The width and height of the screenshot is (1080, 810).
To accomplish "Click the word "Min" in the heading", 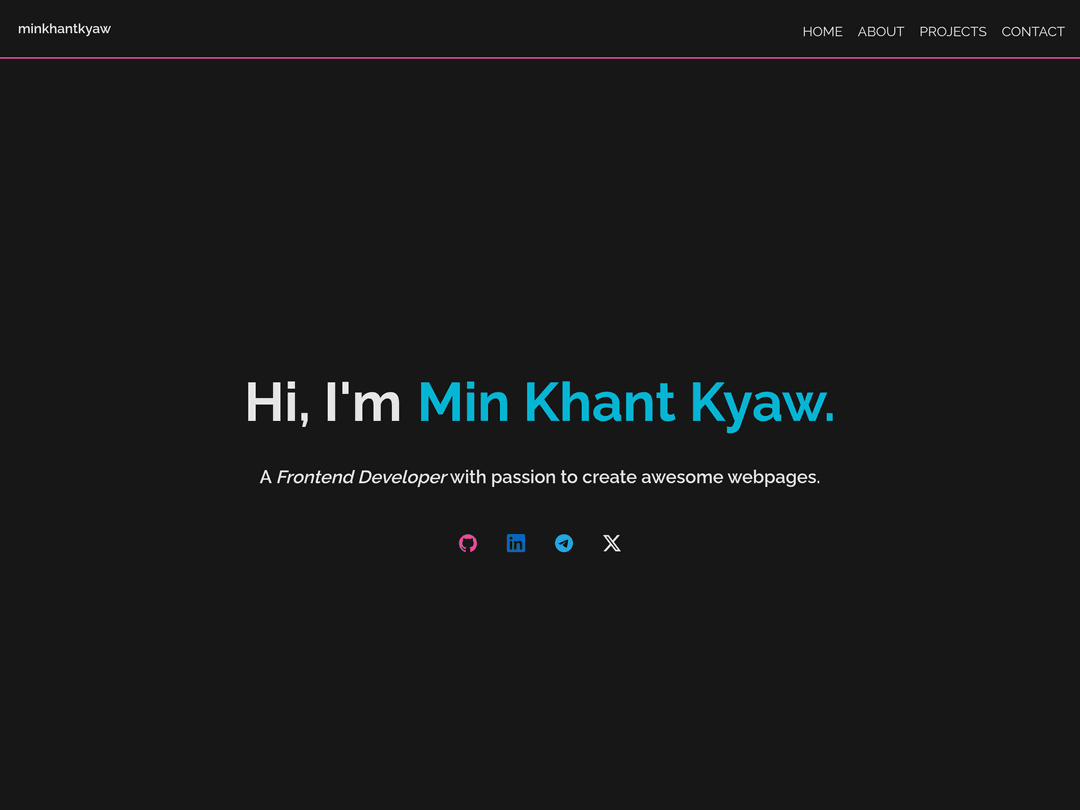I will click(x=464, y=402).
